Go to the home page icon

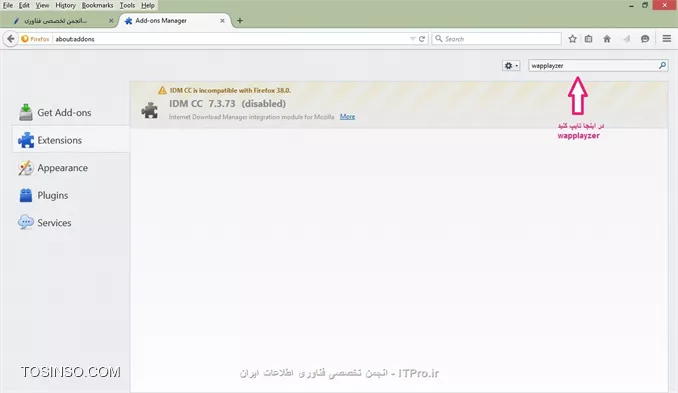coord(607,39)
